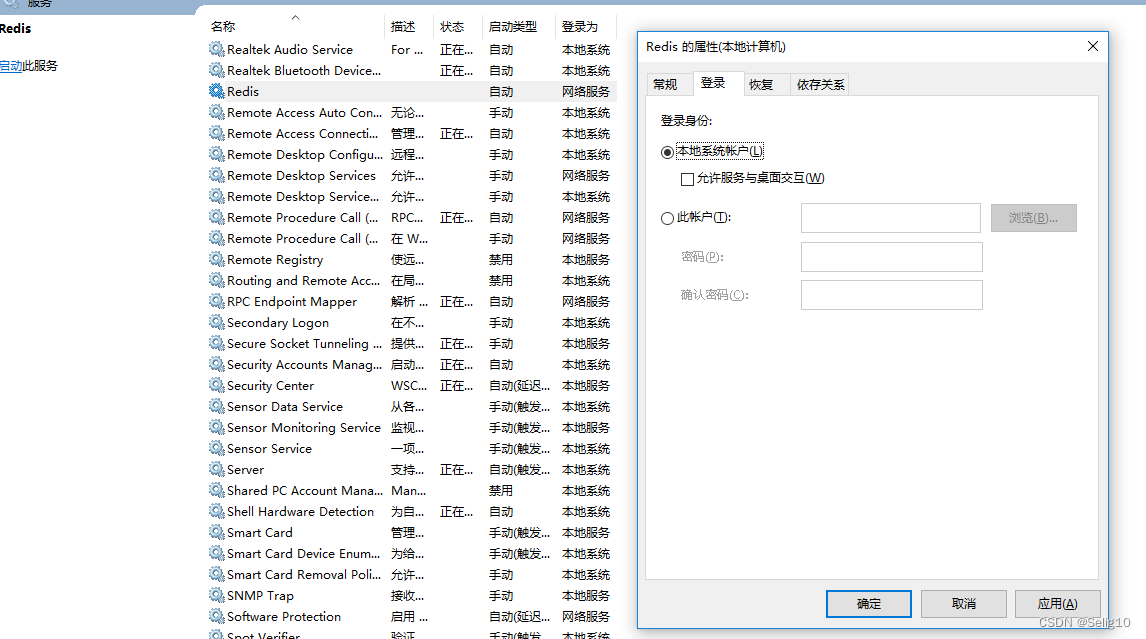Click the 此帐户 account name field
The height and width of the screenshot is (639, 1146).
[890, 218]
